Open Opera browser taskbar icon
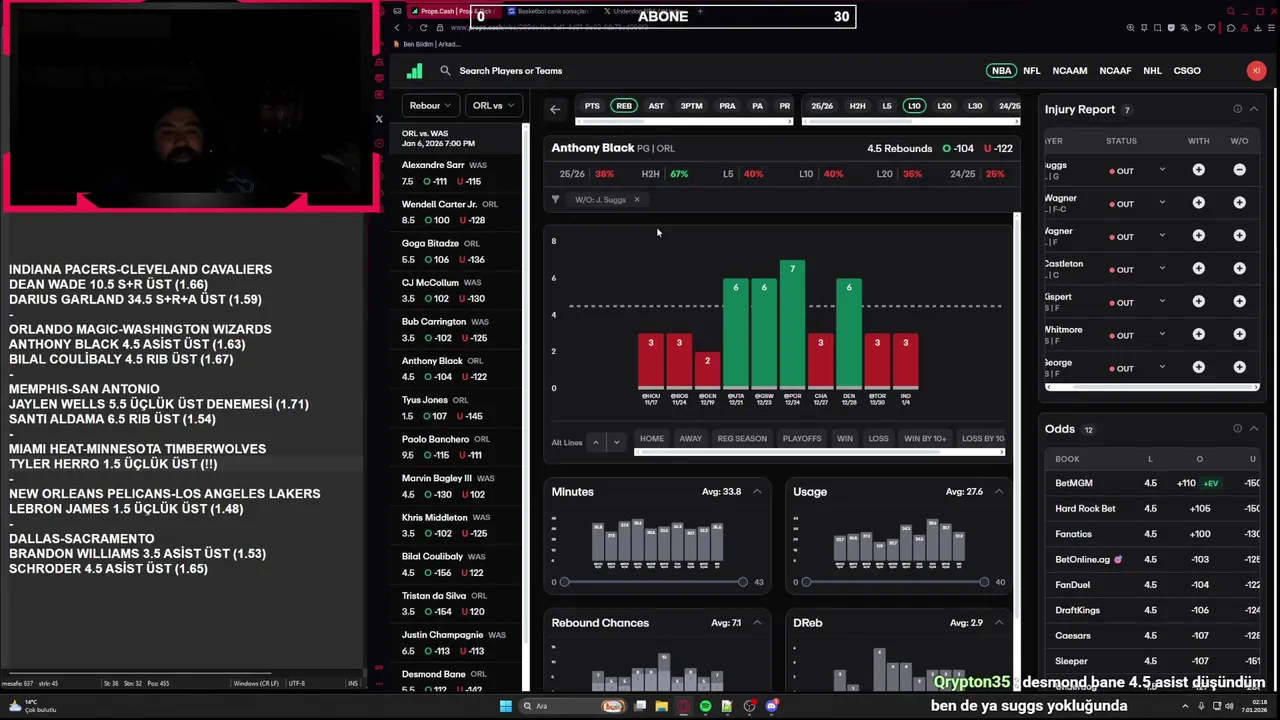 (683, 706)
